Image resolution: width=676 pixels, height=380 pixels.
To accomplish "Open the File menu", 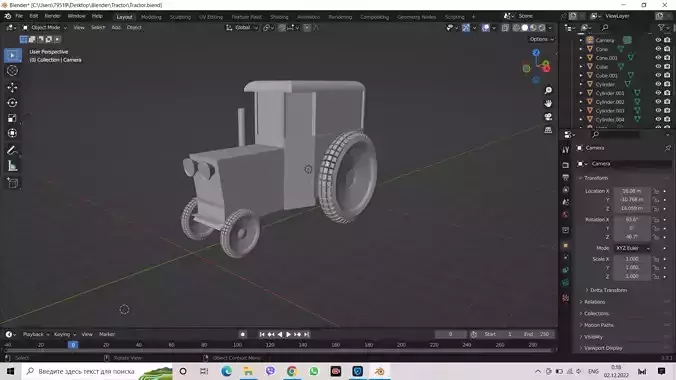I will point(19,16).
